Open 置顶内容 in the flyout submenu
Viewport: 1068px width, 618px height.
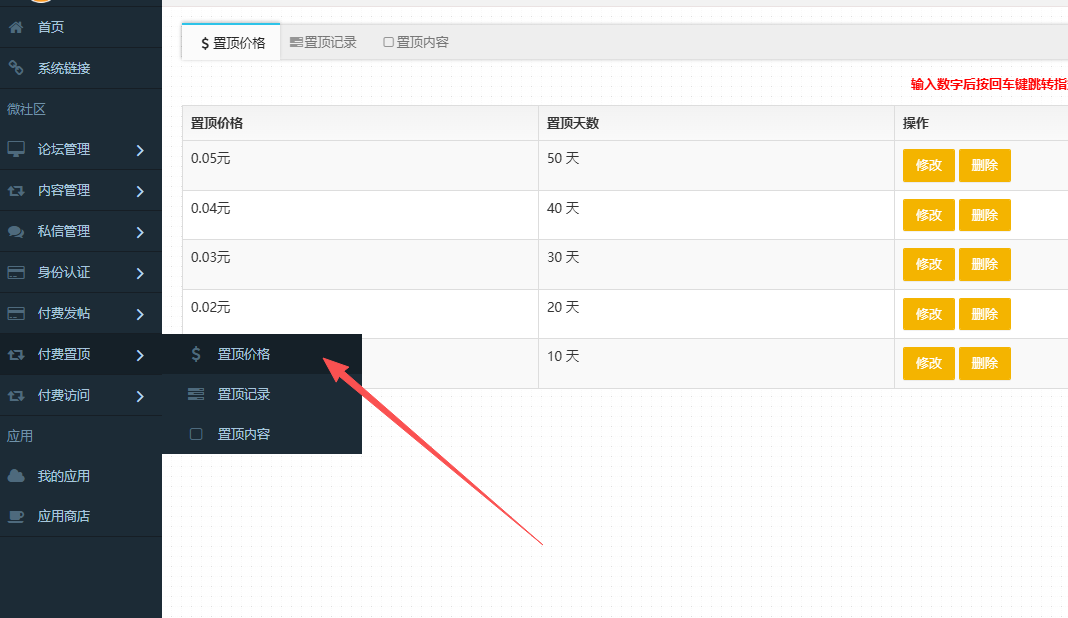click(244, 434)
